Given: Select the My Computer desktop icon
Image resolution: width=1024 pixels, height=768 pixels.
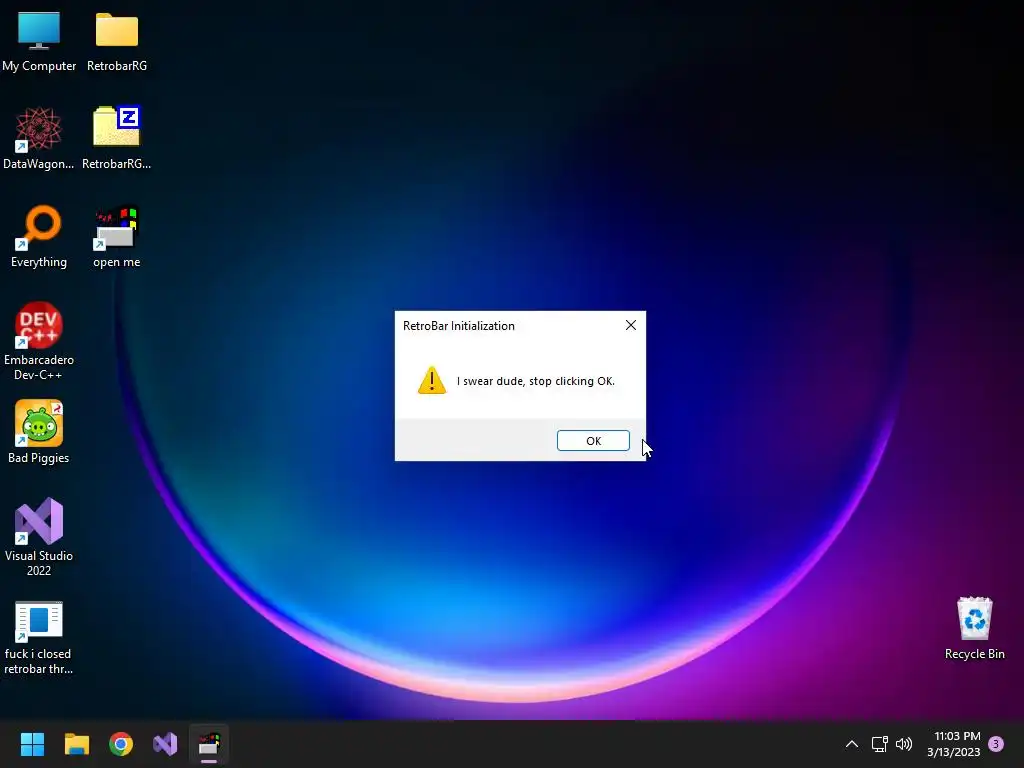Looking at the screenshot, I should pos(39,40).
